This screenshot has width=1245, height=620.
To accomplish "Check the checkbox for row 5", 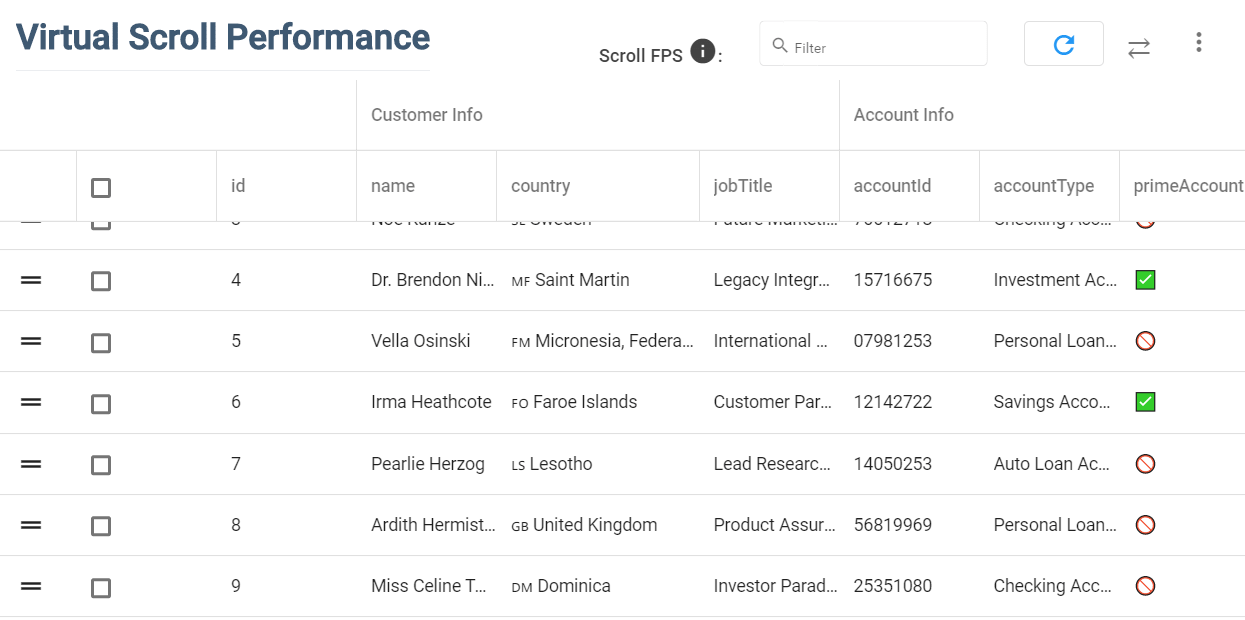I will (101, 343).
